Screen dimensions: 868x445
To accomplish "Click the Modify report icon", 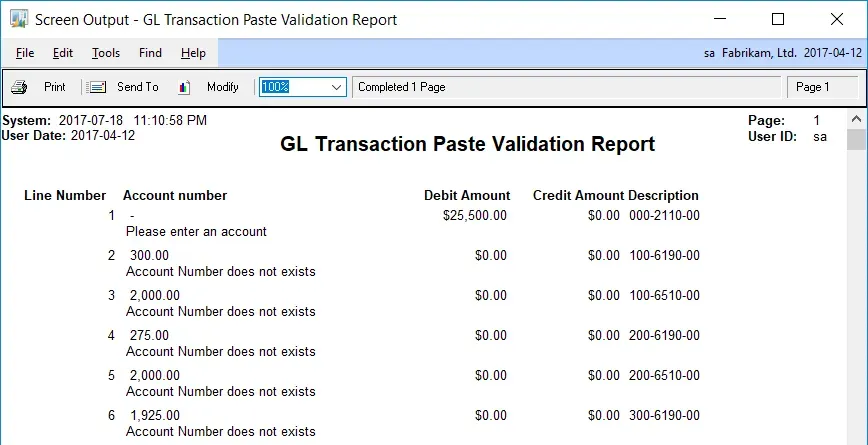I will 184,87.
